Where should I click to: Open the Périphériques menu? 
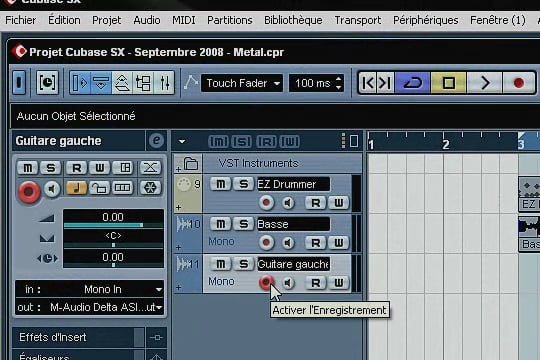point(426,20)
